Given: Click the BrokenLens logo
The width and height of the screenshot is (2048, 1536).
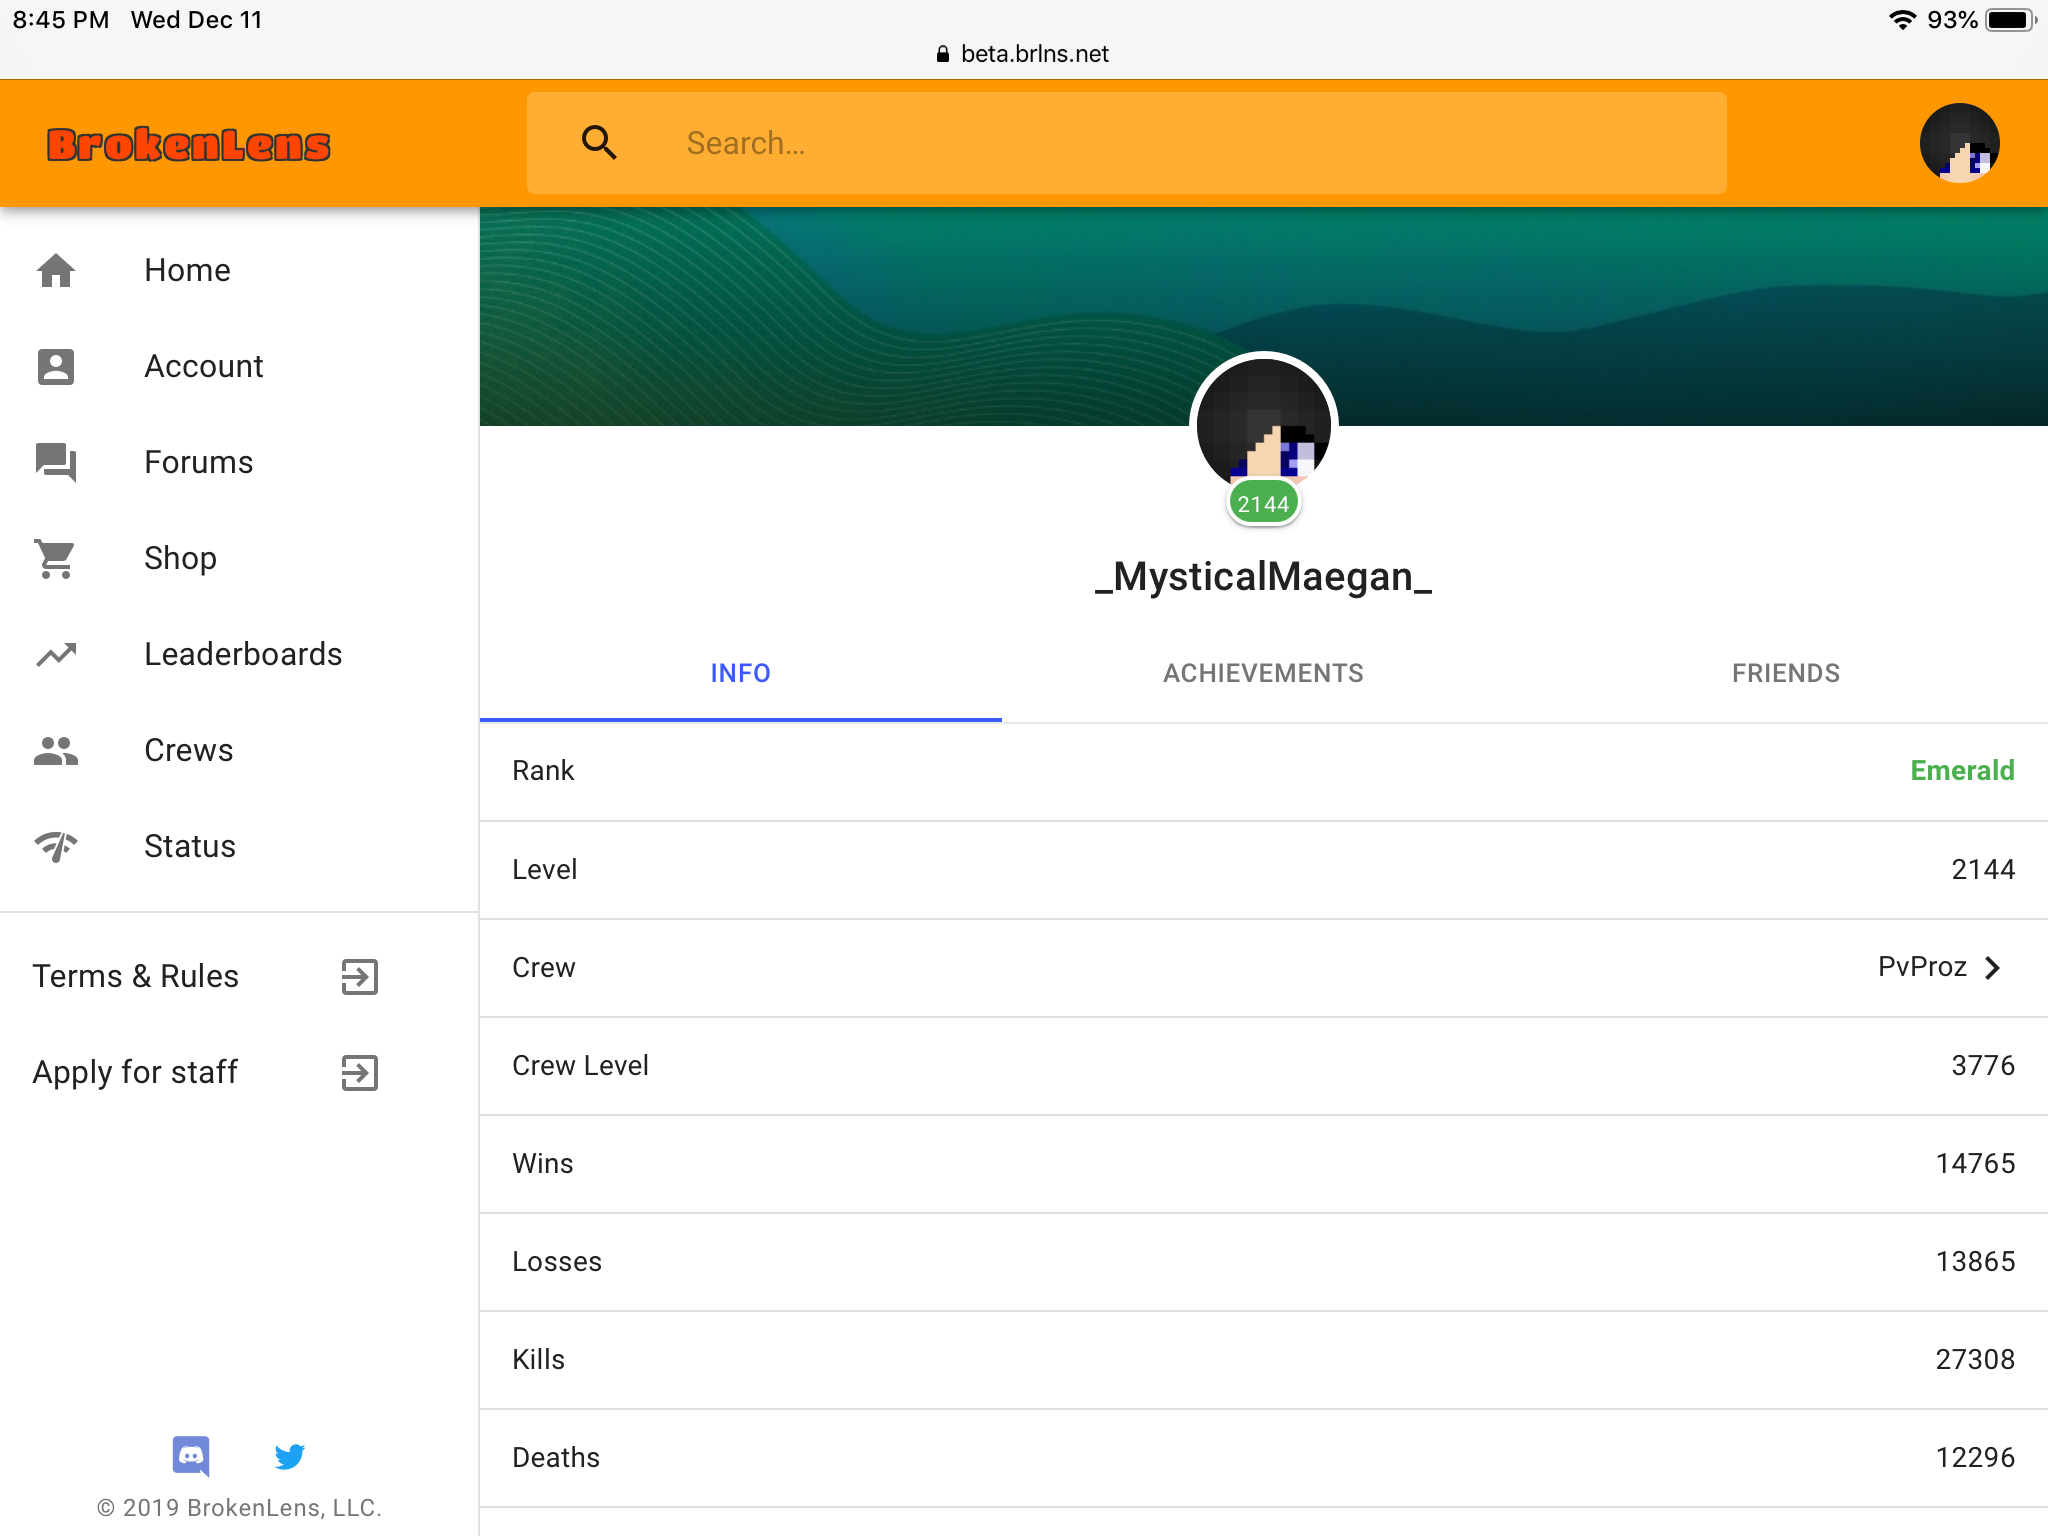Looking at the screenshot, I should tap(189, 145).
